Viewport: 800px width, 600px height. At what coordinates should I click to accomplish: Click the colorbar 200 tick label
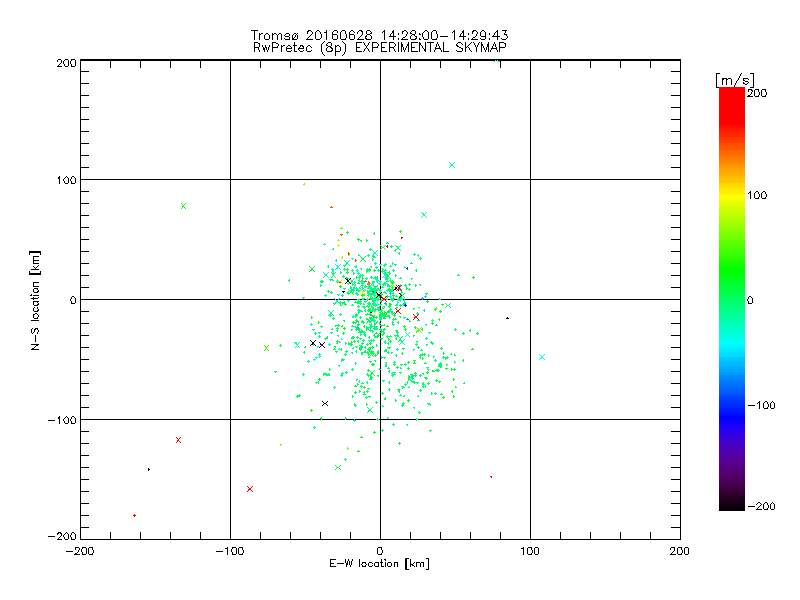(x=757, y=93)
